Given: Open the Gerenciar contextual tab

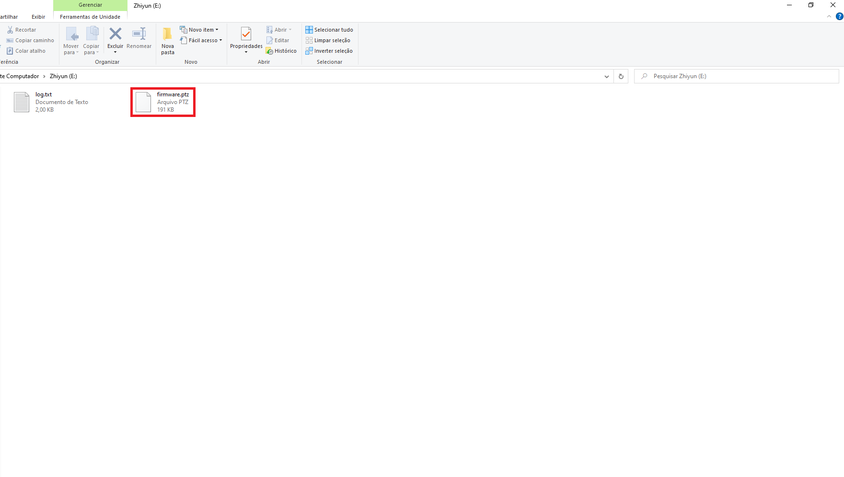Looking at the screenshot, I should tap(90, 5).
